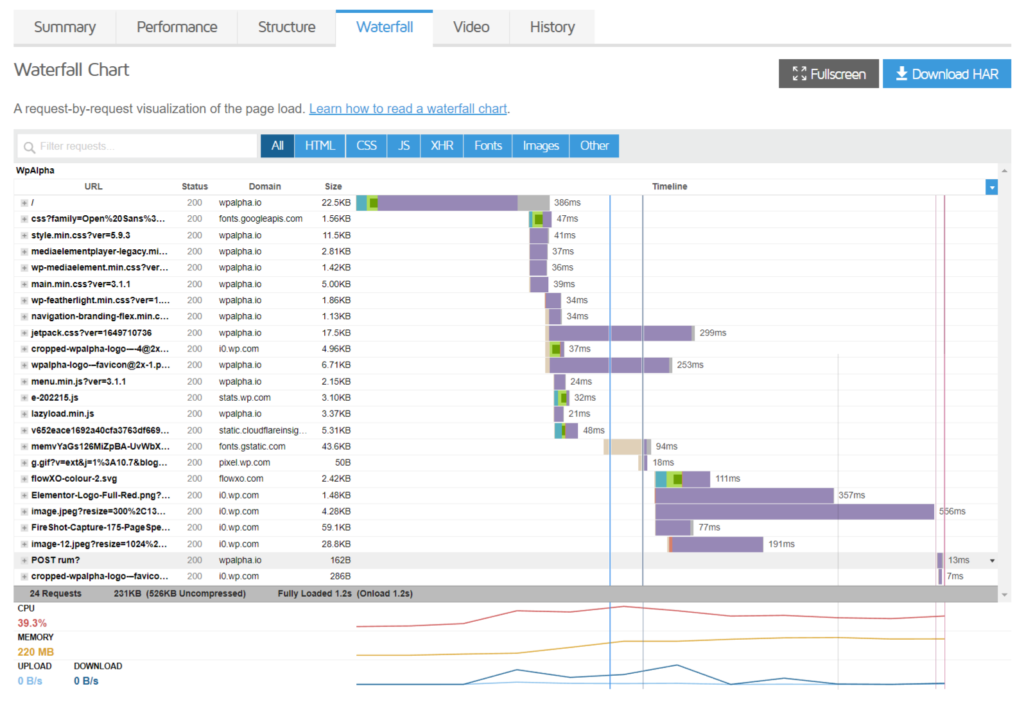Click the 59.1KB size cell
The height and width of the screenshot is (722, 1024).
click(x=336, y=527)
